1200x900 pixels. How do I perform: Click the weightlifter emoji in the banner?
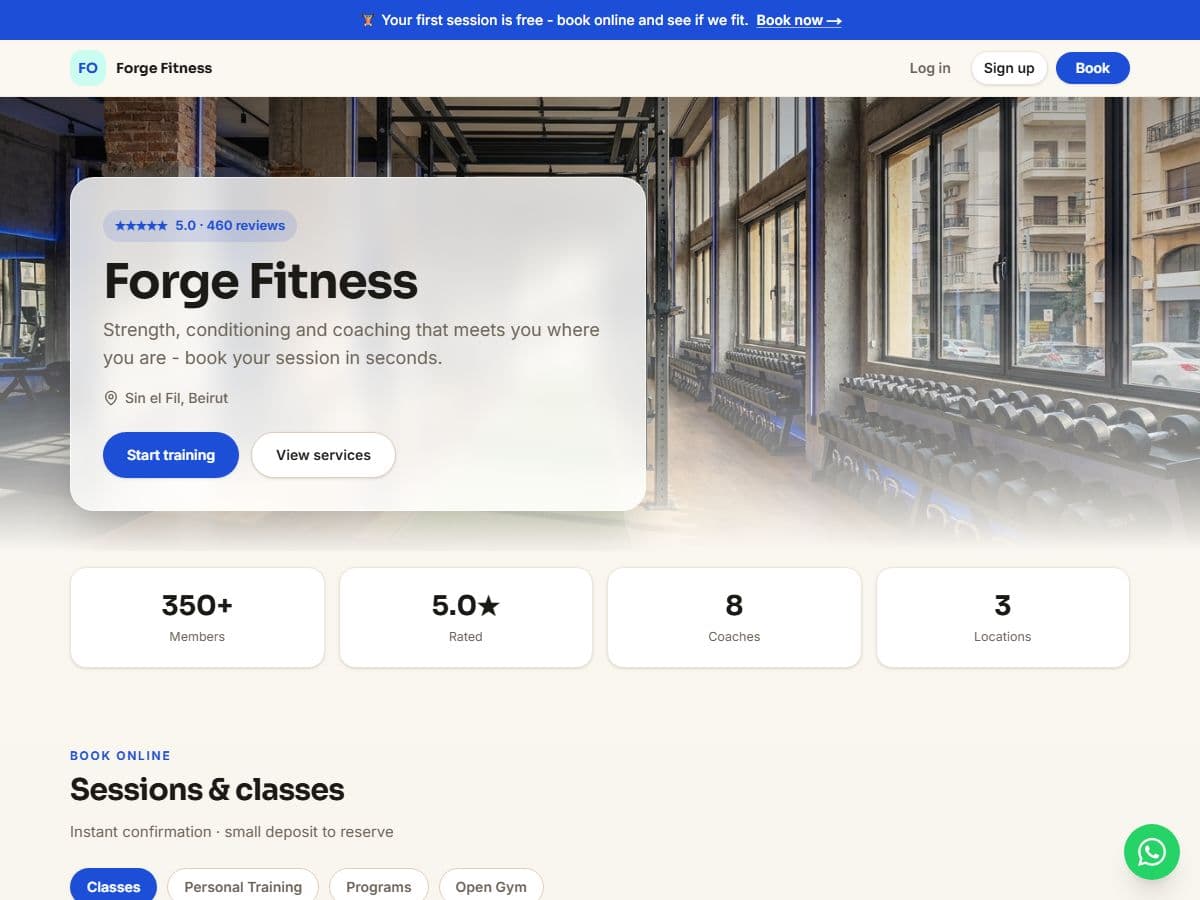click(x=368, y=20)
